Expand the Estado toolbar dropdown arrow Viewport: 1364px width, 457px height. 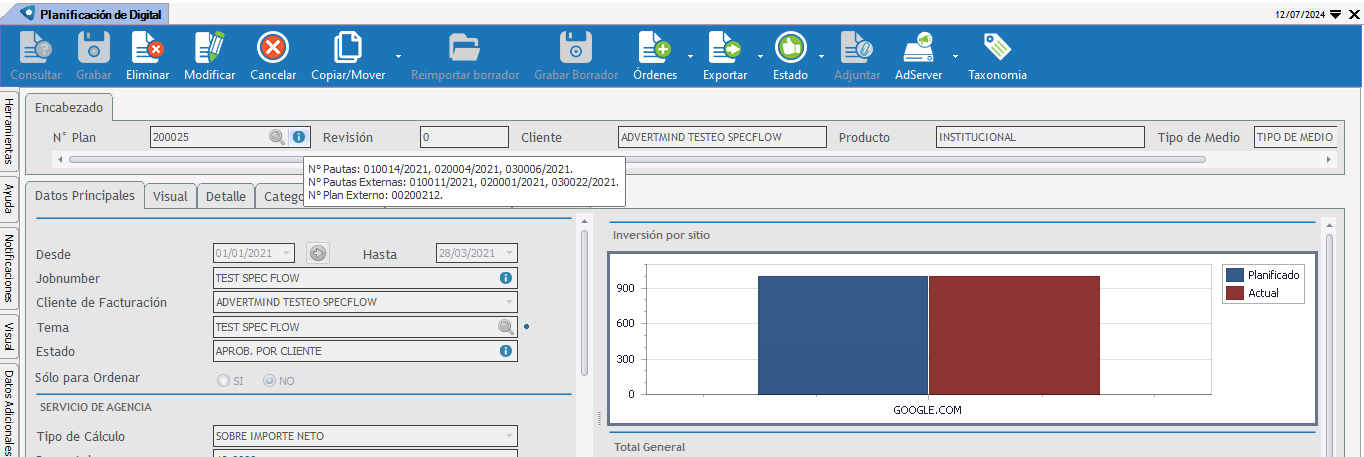pyautogui.click(x=822, y=56)
